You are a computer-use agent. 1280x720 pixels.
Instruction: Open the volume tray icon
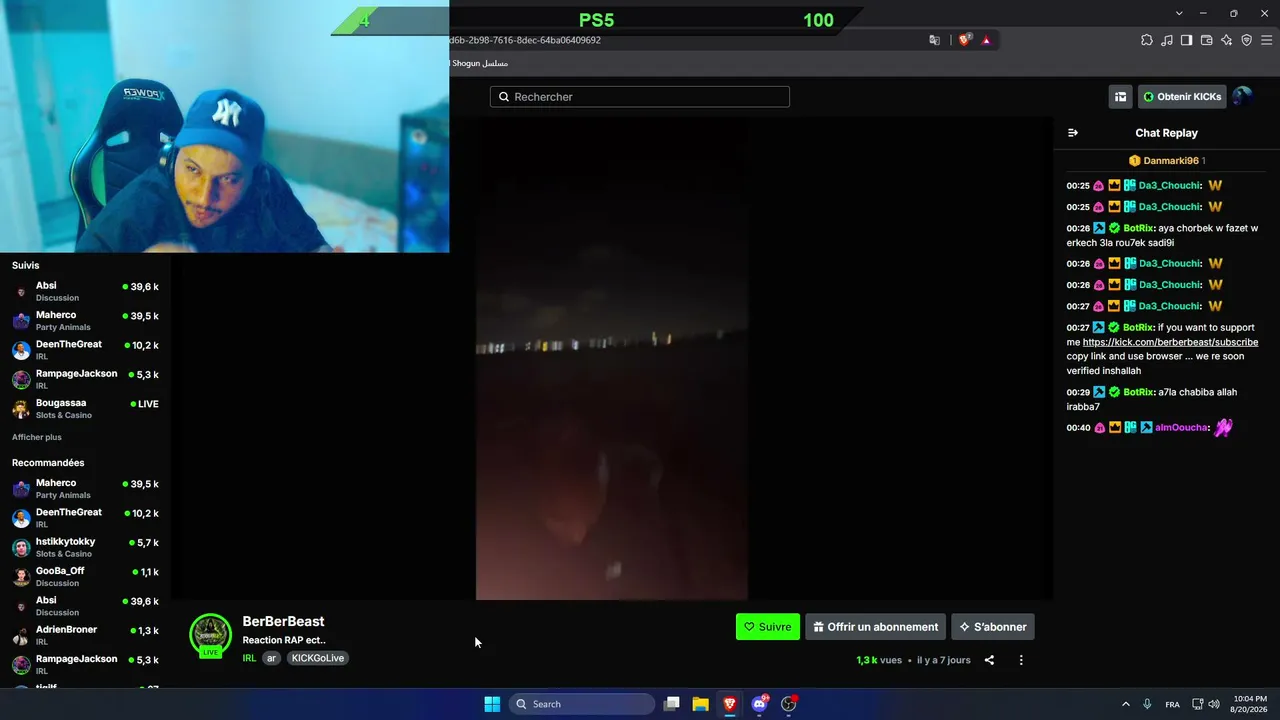click(1214, 704)
